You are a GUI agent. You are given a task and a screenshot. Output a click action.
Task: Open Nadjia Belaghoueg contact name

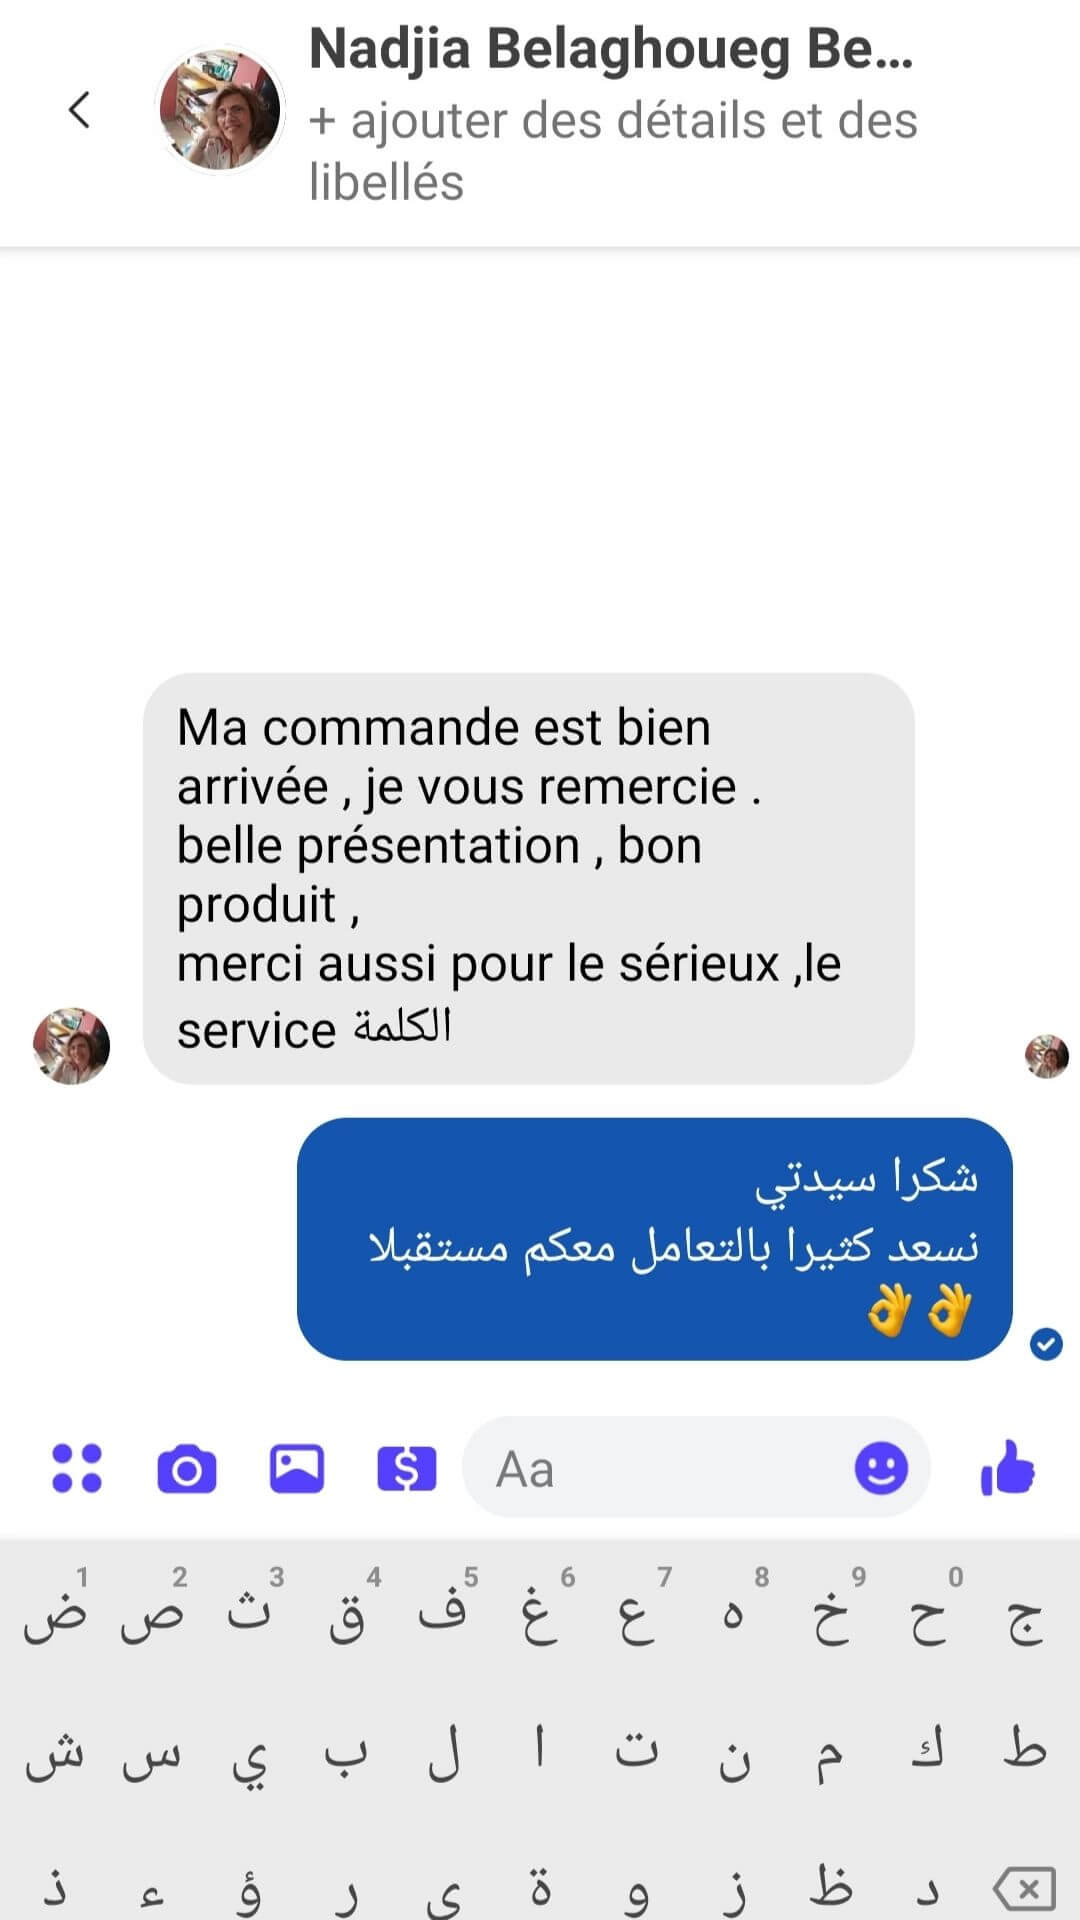[x=611, y=49]
